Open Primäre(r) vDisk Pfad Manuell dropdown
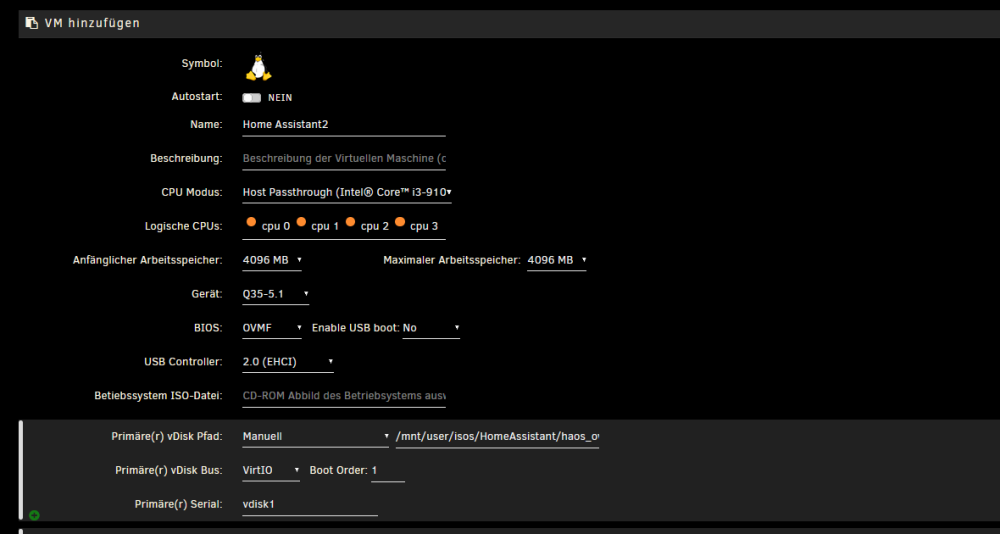The width and height of the screenshot is (1000, 534). pos(316,436)
